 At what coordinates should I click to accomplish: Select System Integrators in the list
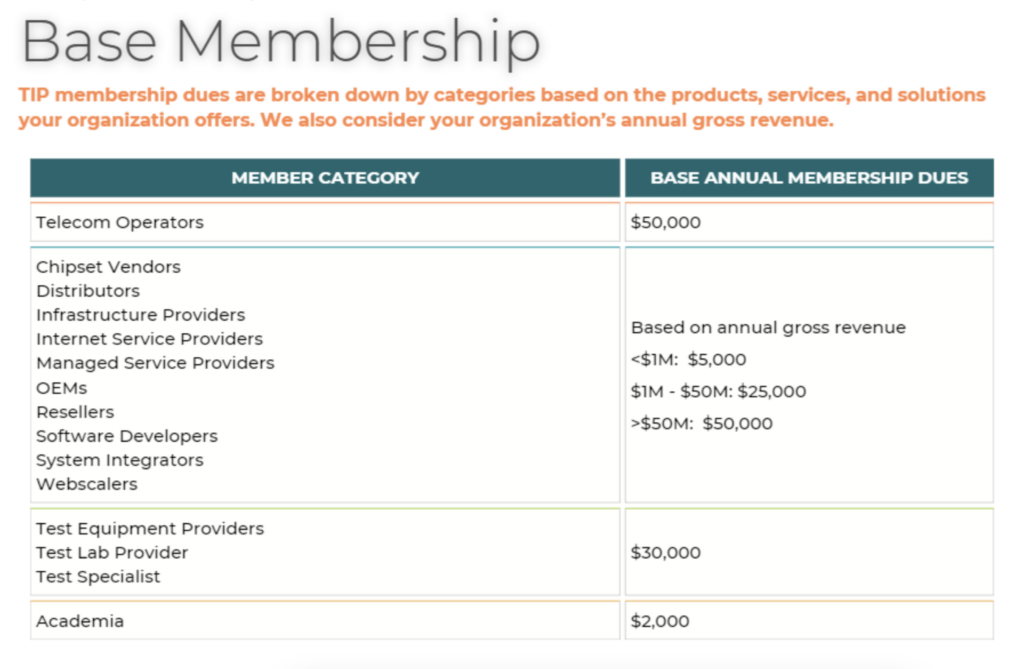tap(120, 460)
